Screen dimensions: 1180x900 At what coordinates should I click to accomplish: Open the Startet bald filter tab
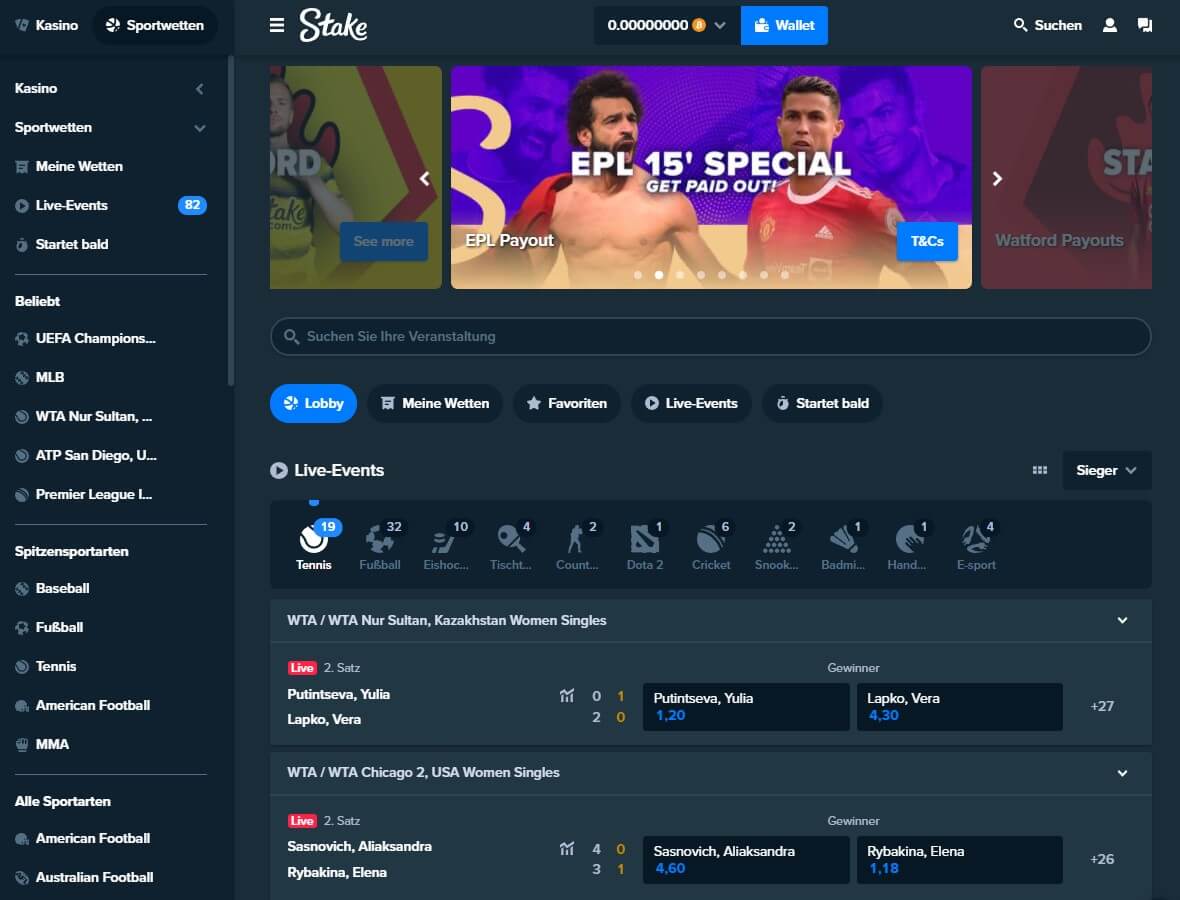[x=822, y=403]
